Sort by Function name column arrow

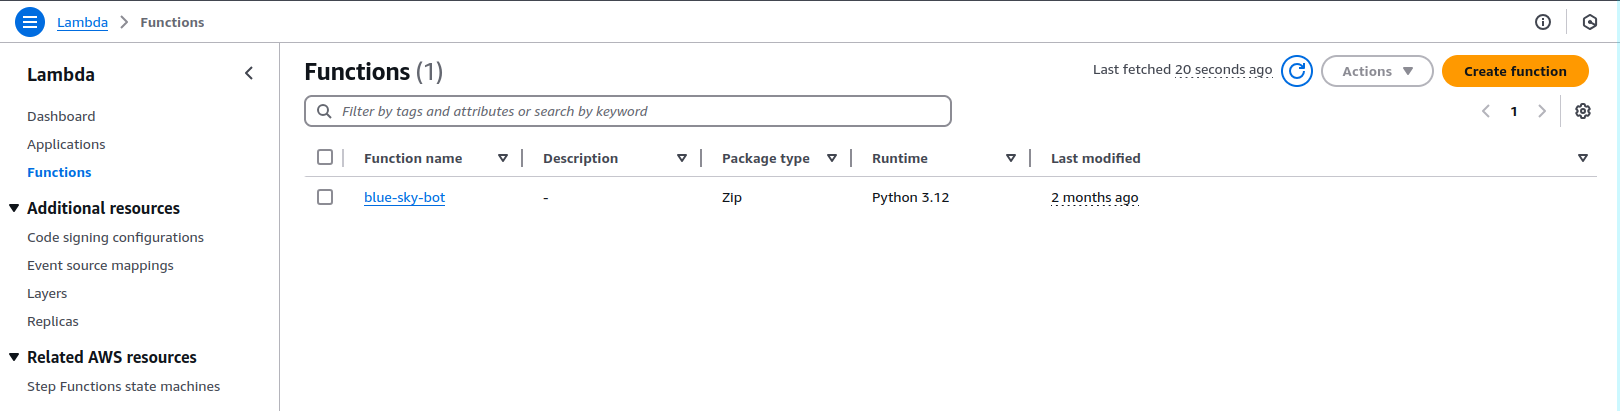click(503, 158)
